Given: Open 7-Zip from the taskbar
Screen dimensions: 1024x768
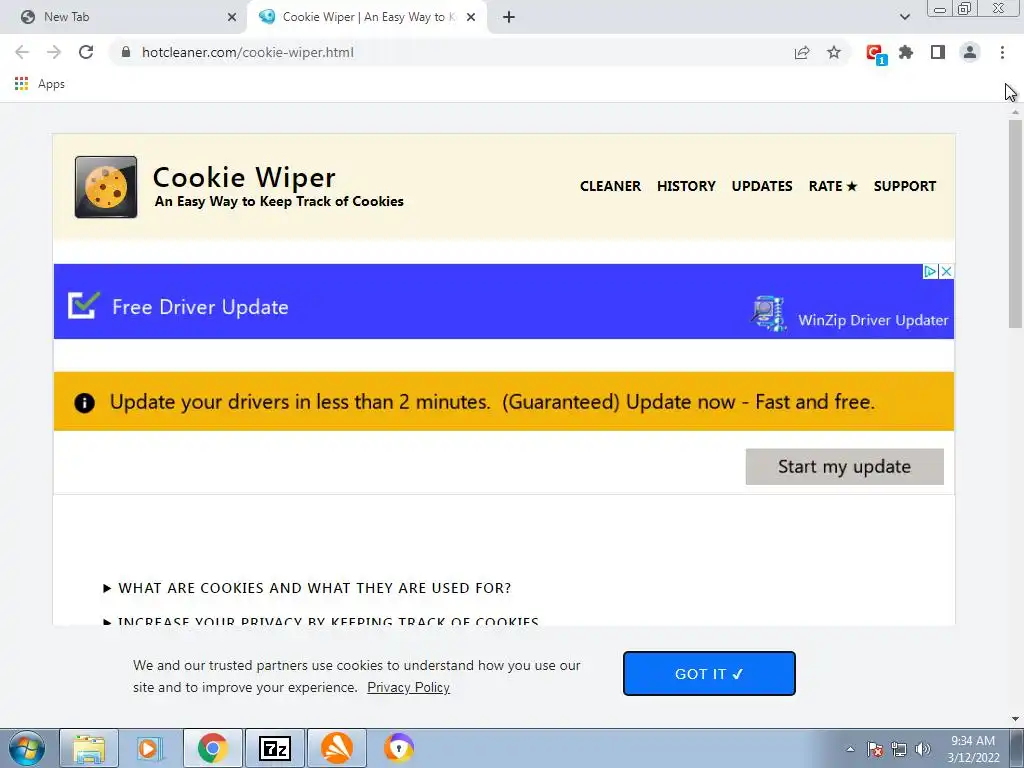Looking at the screenshot, I should [x=274, y=748].
